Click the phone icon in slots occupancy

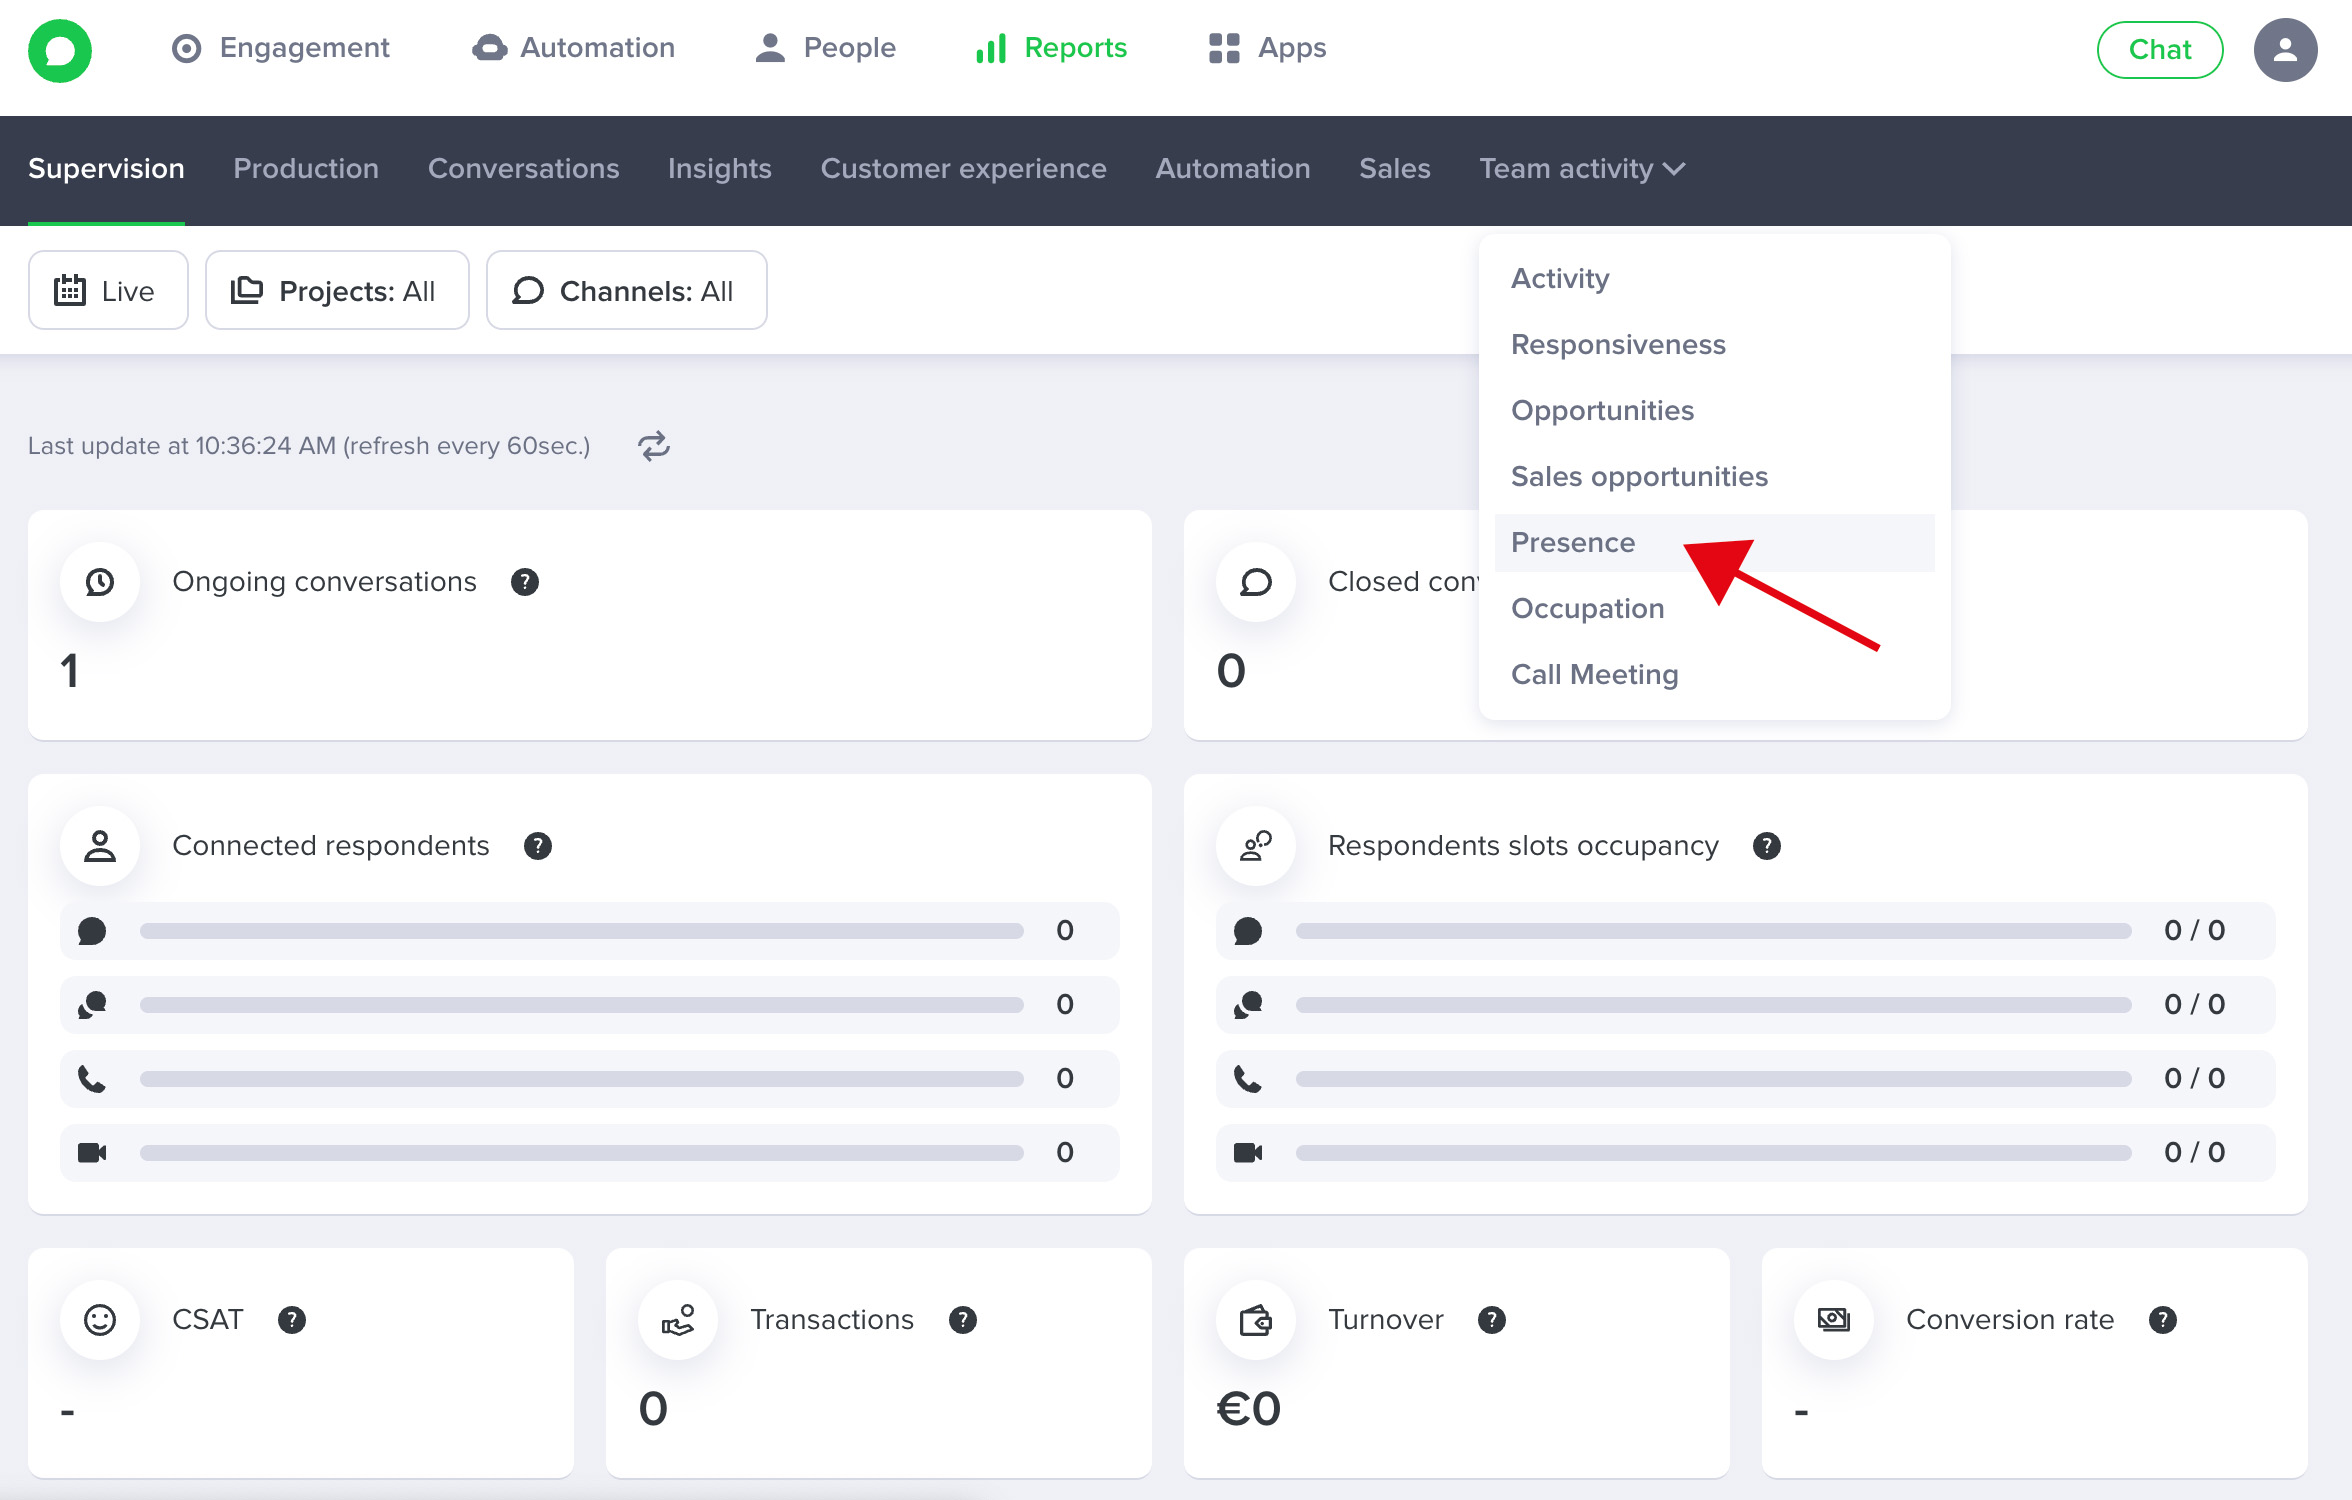tap(1248, 1079)
